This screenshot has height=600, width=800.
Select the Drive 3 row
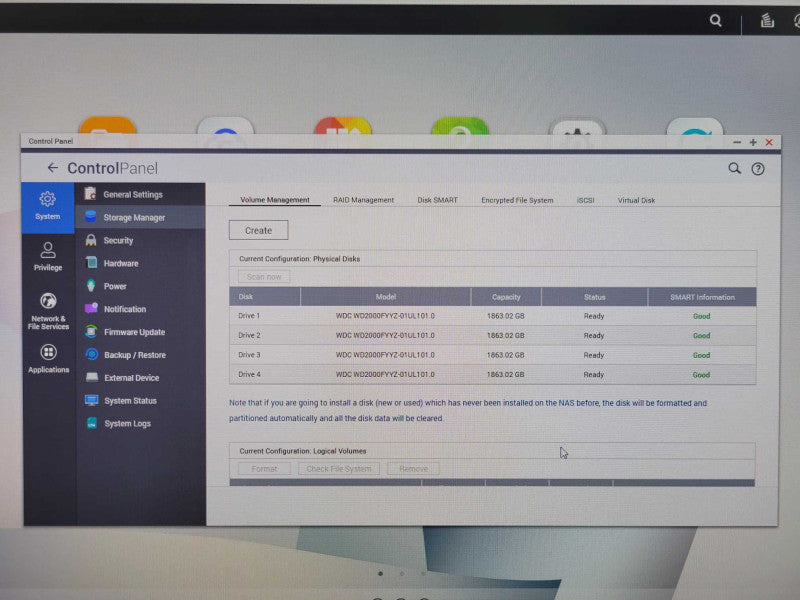493,355
